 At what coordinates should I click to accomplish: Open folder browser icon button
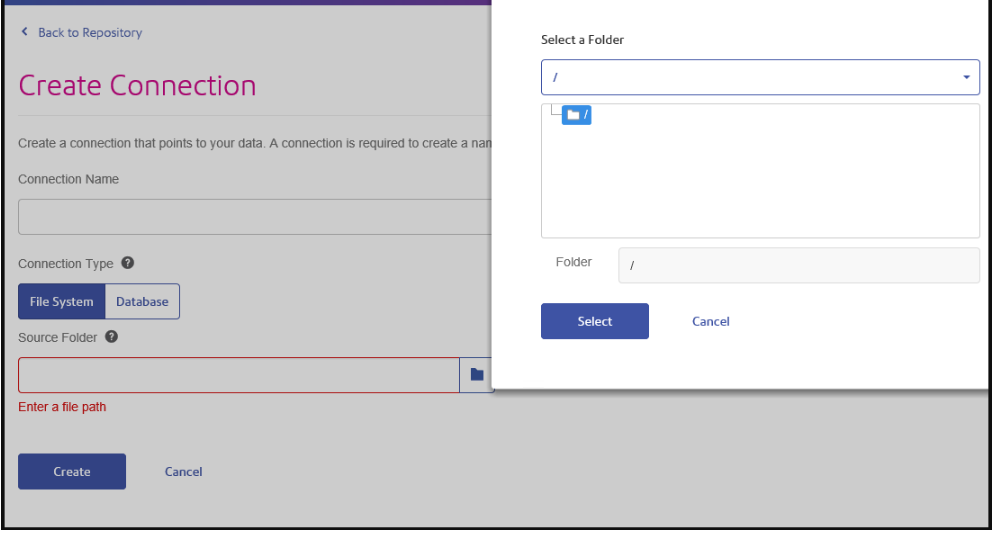pyautogui.click(x=477, y=375)
